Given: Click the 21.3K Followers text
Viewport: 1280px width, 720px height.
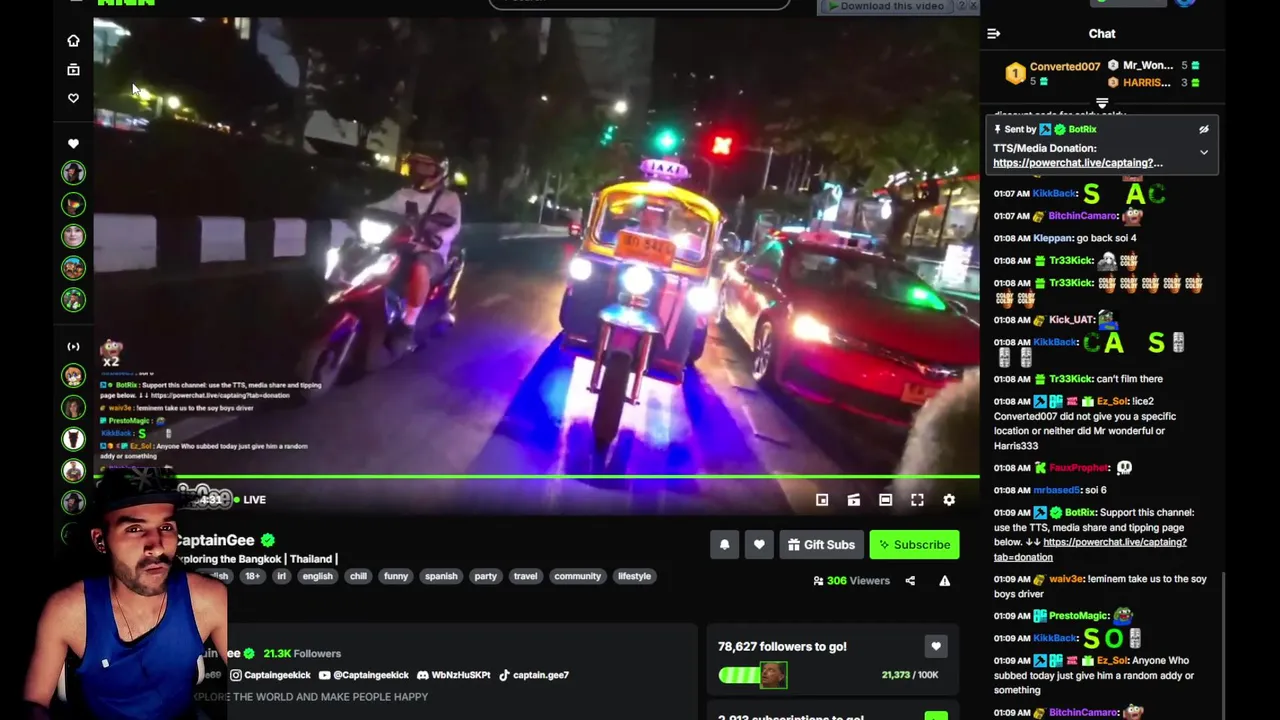Looking at the screenshot, I should [x=302, y=654].
